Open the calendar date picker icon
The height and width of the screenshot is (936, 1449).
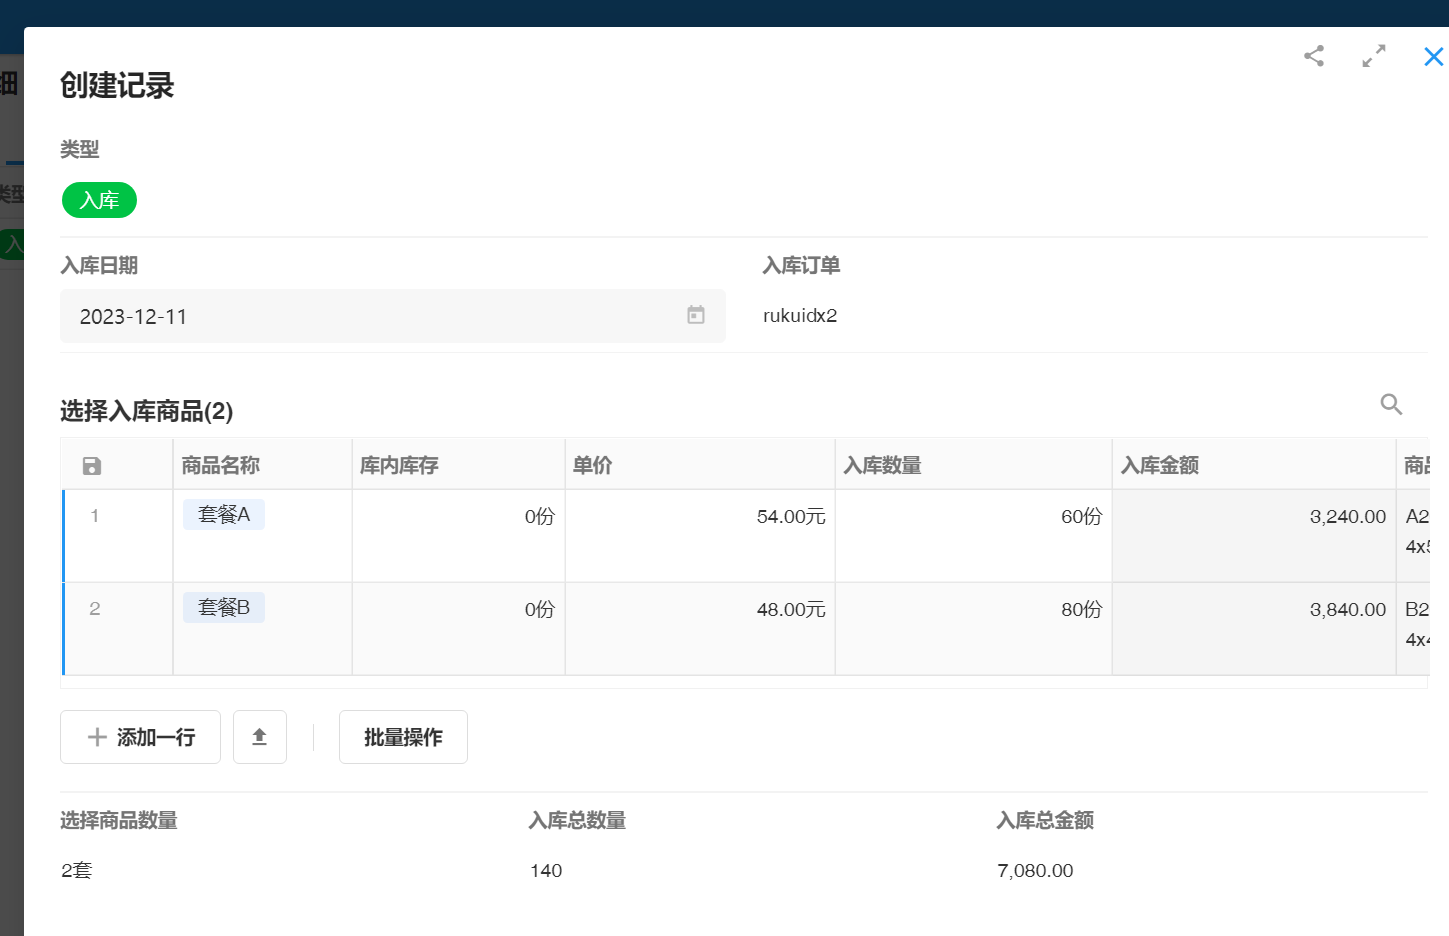coord(696,315)
